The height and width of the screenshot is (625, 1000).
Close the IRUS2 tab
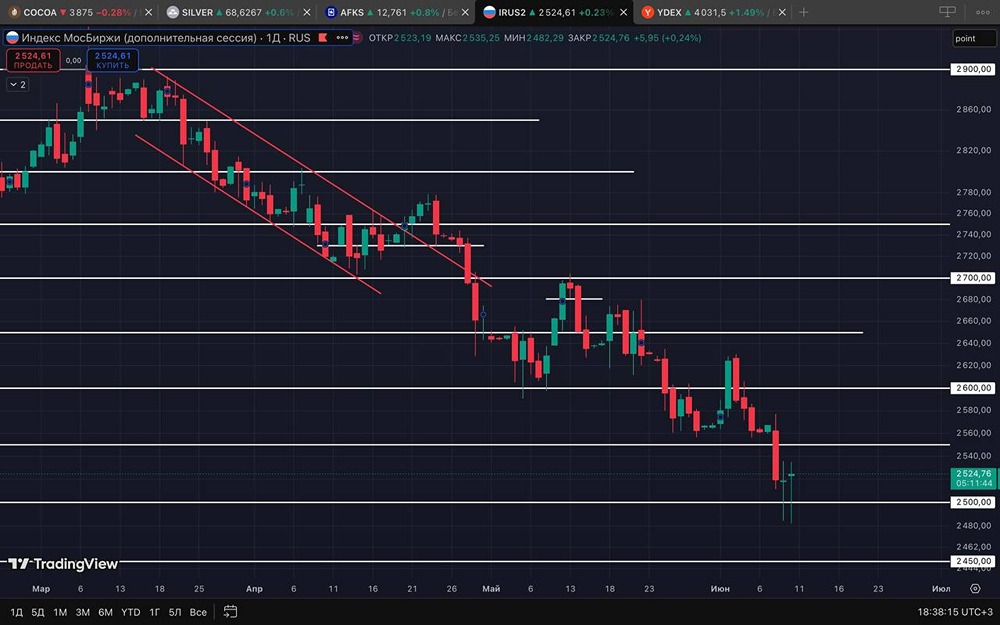pyautogui.click(x=623, y=12)
